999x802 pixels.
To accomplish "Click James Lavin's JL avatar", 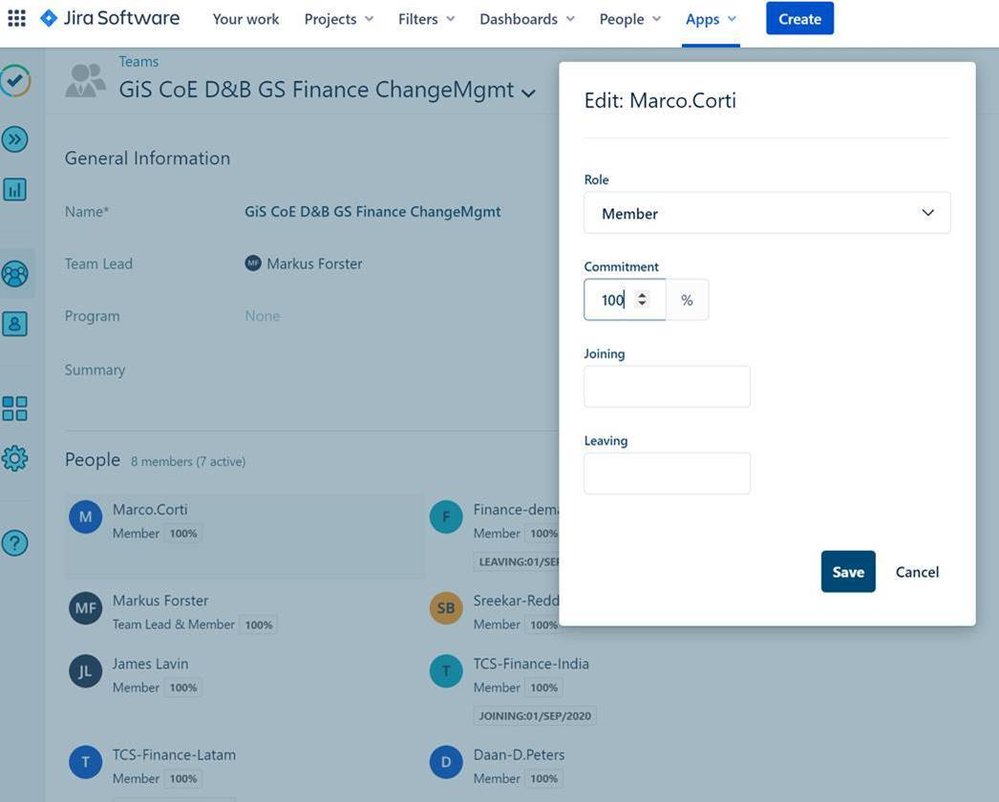I will click(x=85, y=671).
